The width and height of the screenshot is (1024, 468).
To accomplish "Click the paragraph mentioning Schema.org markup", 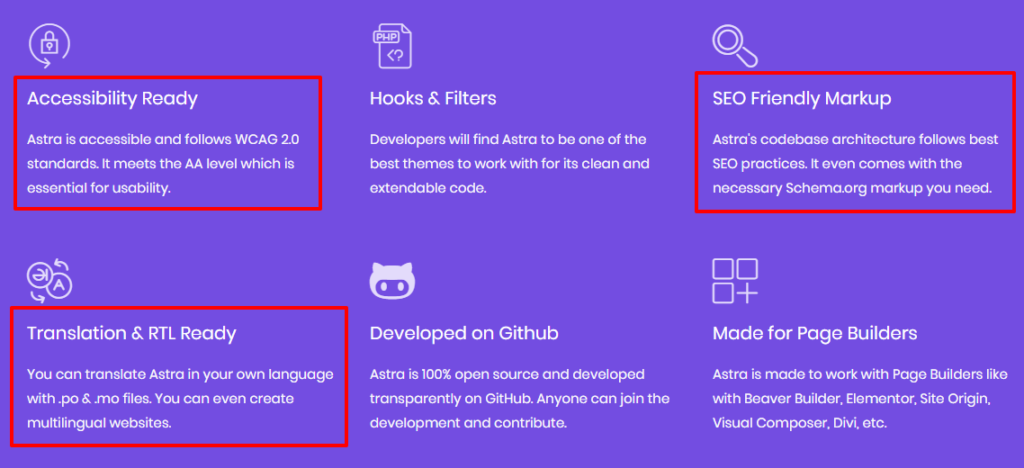I will tap(856, 164).
